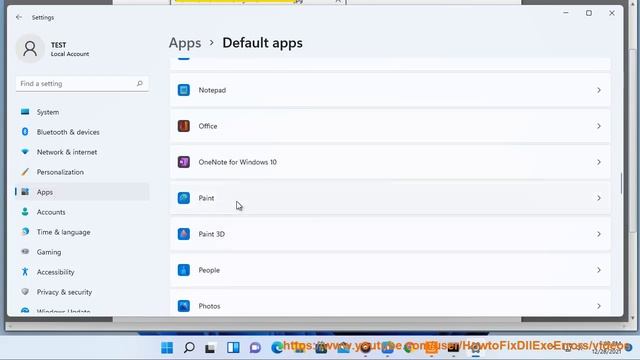The width and height of the screenshot is (640, 360).
Task: Go back to Apps via breadcrumb
Action: tap(185, 43)
